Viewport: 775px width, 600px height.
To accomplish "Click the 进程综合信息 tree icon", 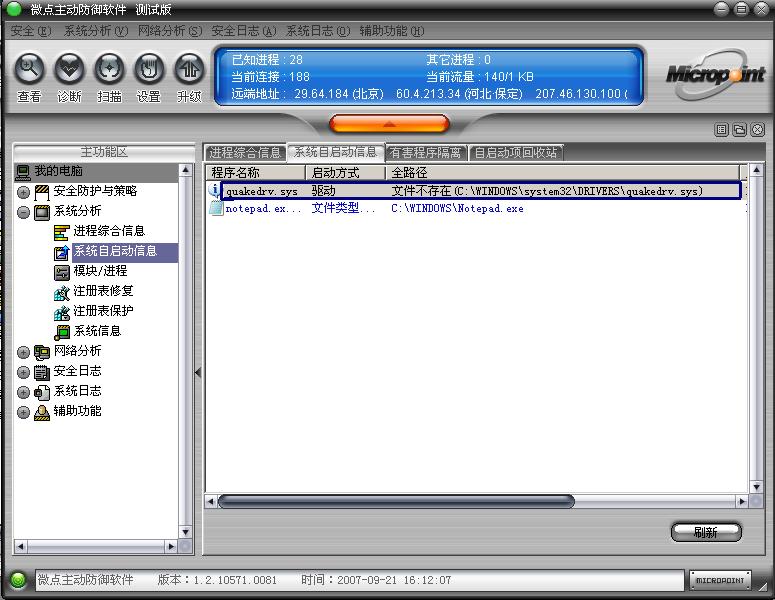I will pyautogui.click(x=61, y=232).
